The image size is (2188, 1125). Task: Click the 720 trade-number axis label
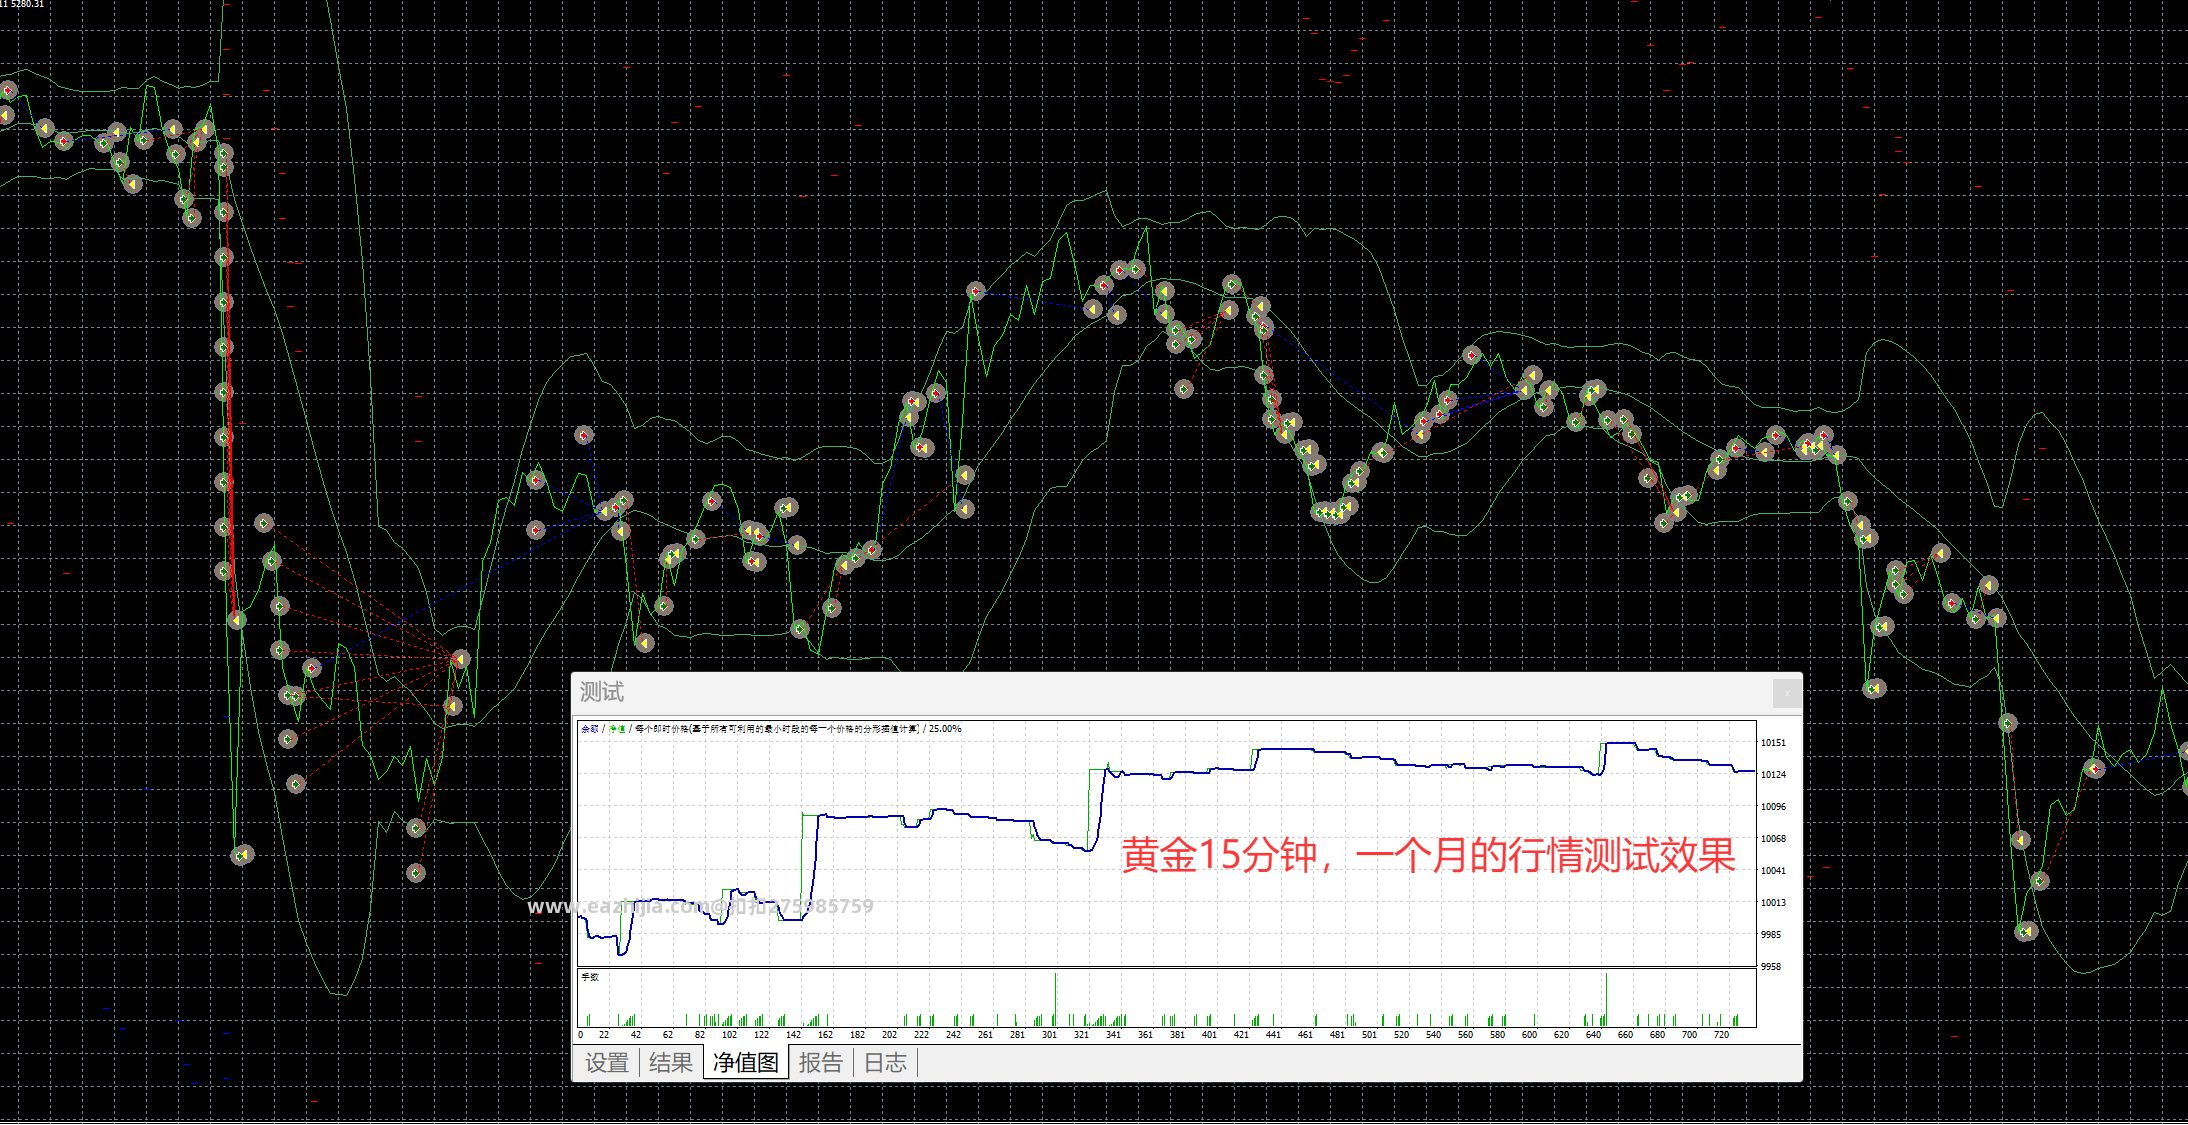click(x=1721, y=1035)
